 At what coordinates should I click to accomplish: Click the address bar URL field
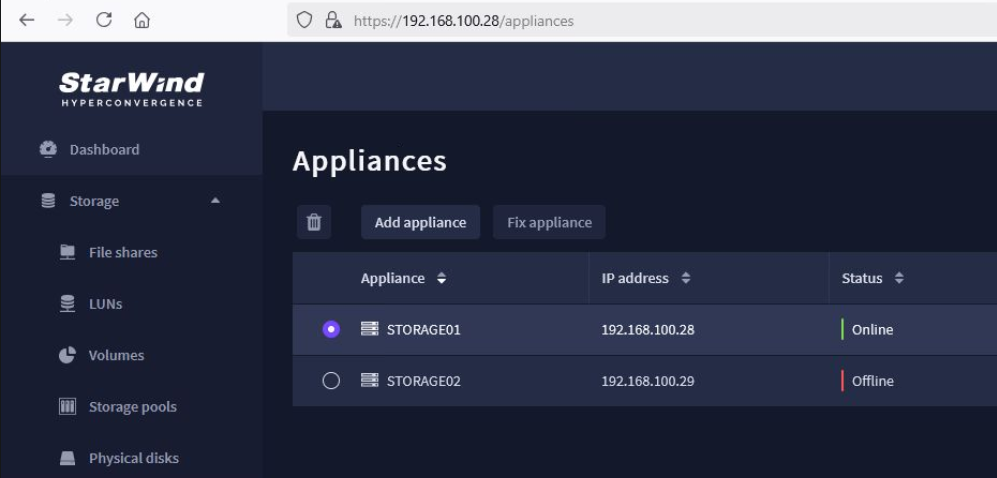click(x=642, y=20)
